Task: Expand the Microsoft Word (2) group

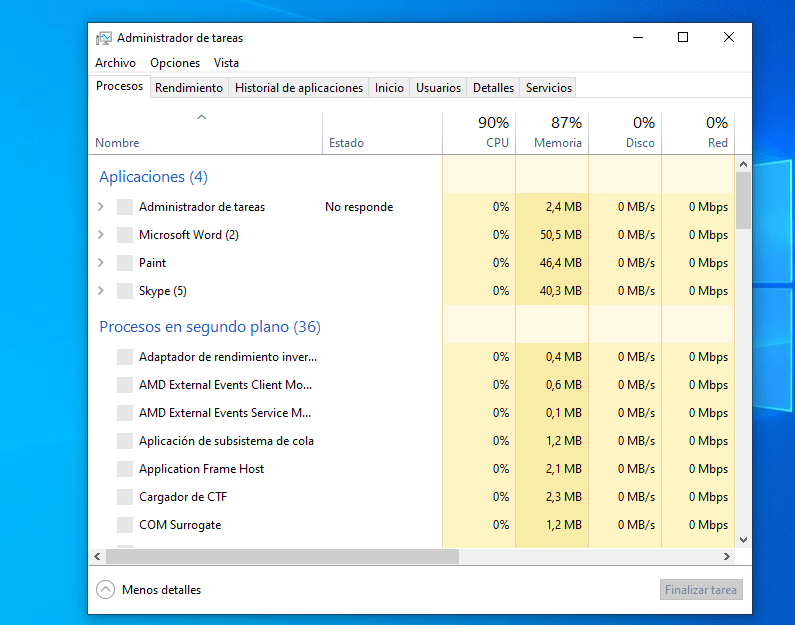Action: click(x=100, y=235)
